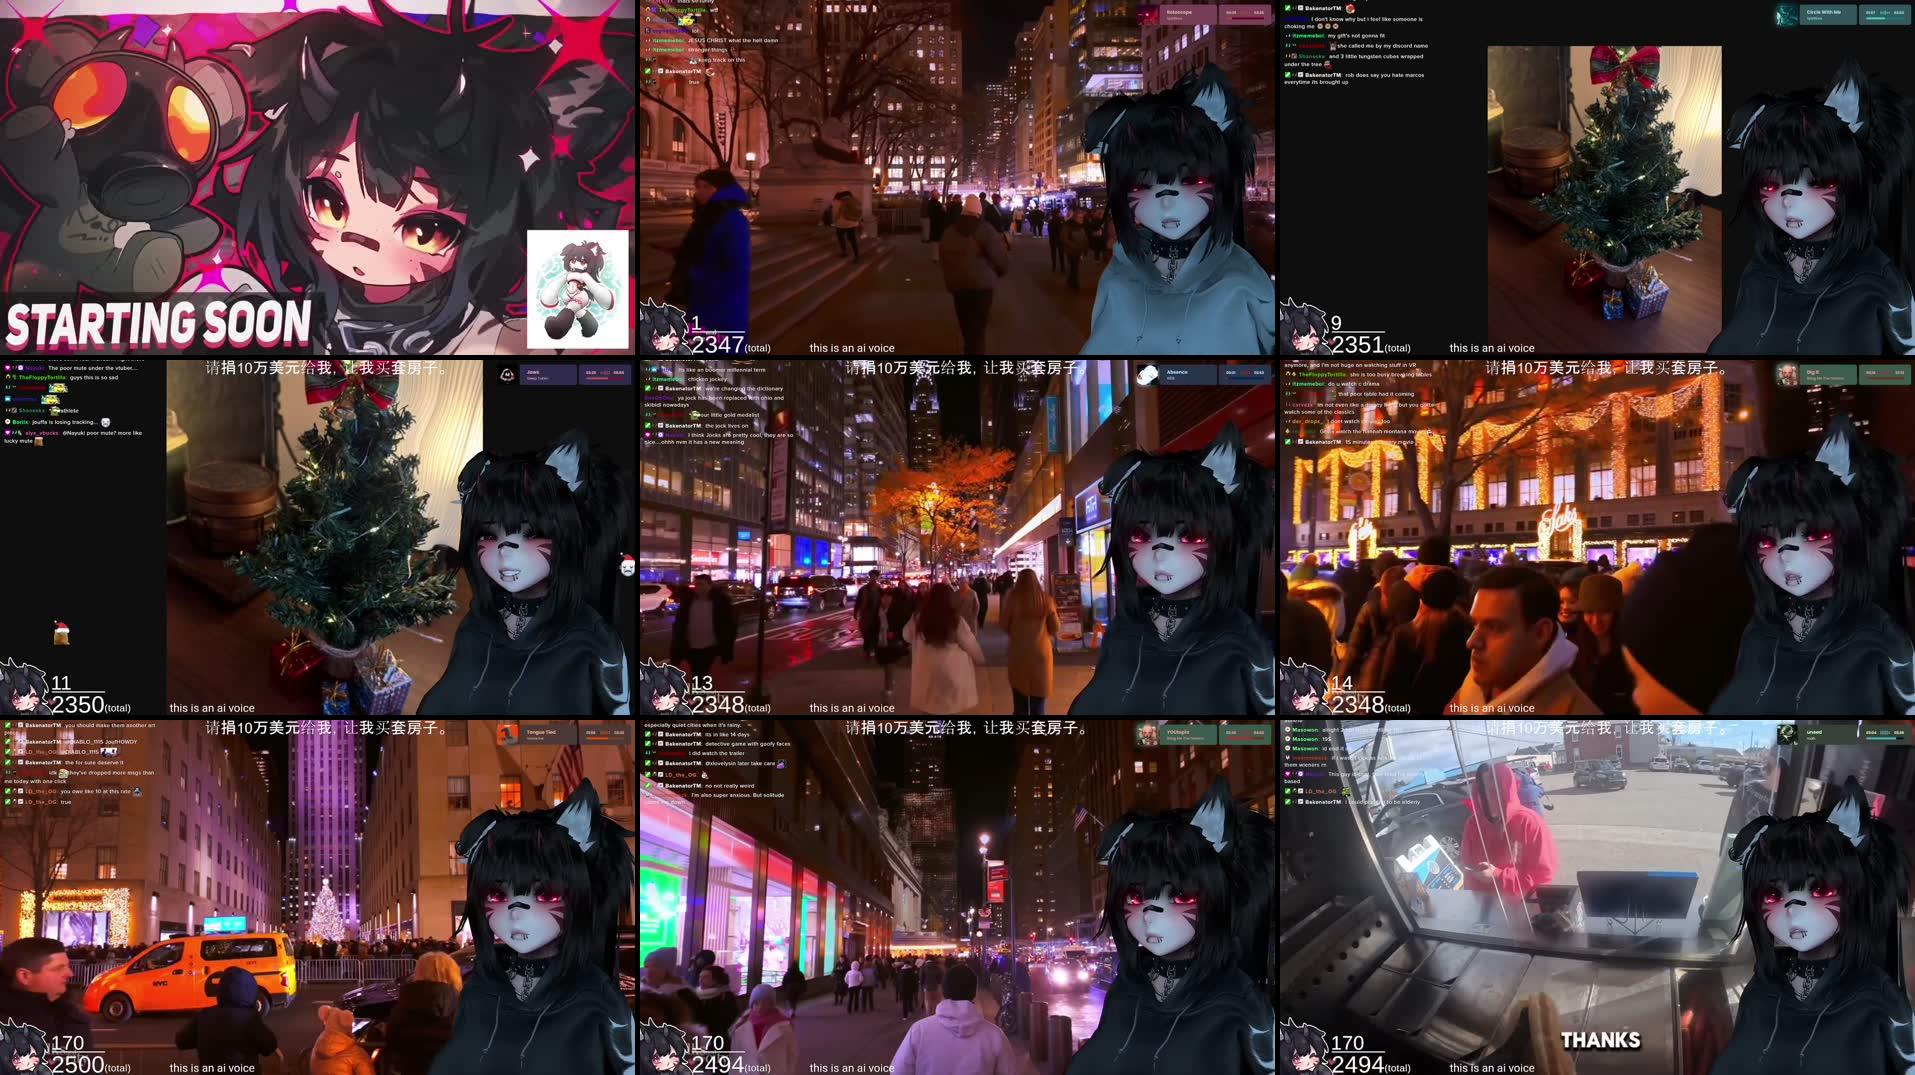Screen dimensions: 1915x1075
Task: Click the artwork icon on the Tongue Tied widget
Action: [x=508, y=735]
